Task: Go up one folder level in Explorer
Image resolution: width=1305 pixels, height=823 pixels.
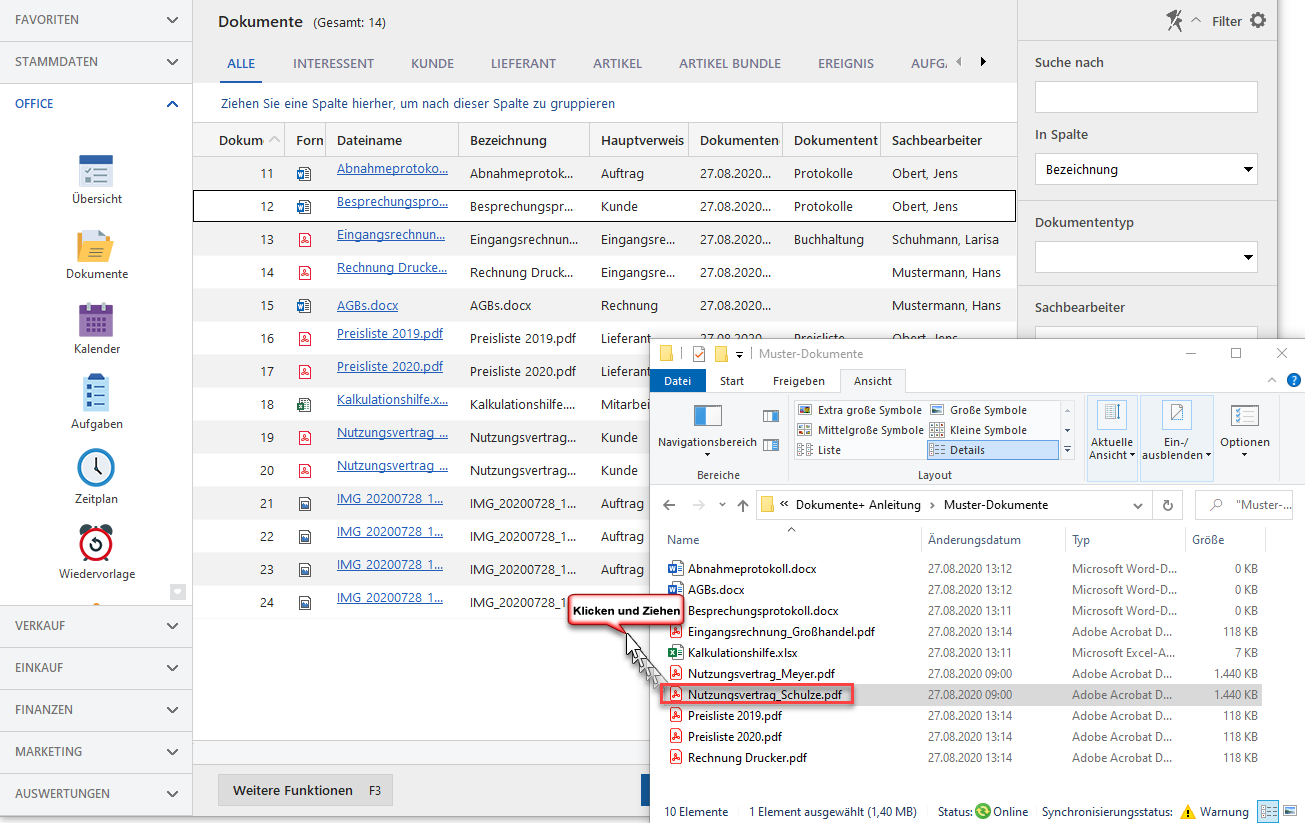Action: (742, 505)
